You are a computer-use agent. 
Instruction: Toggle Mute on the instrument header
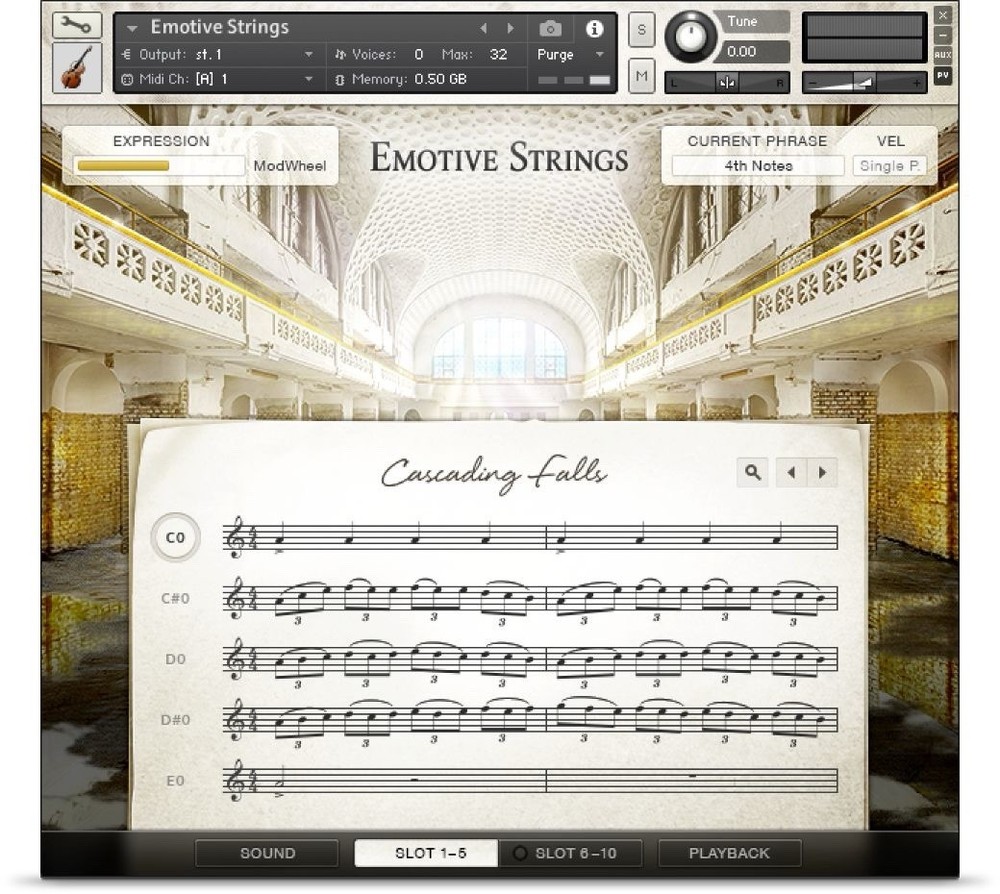(640, 75)
